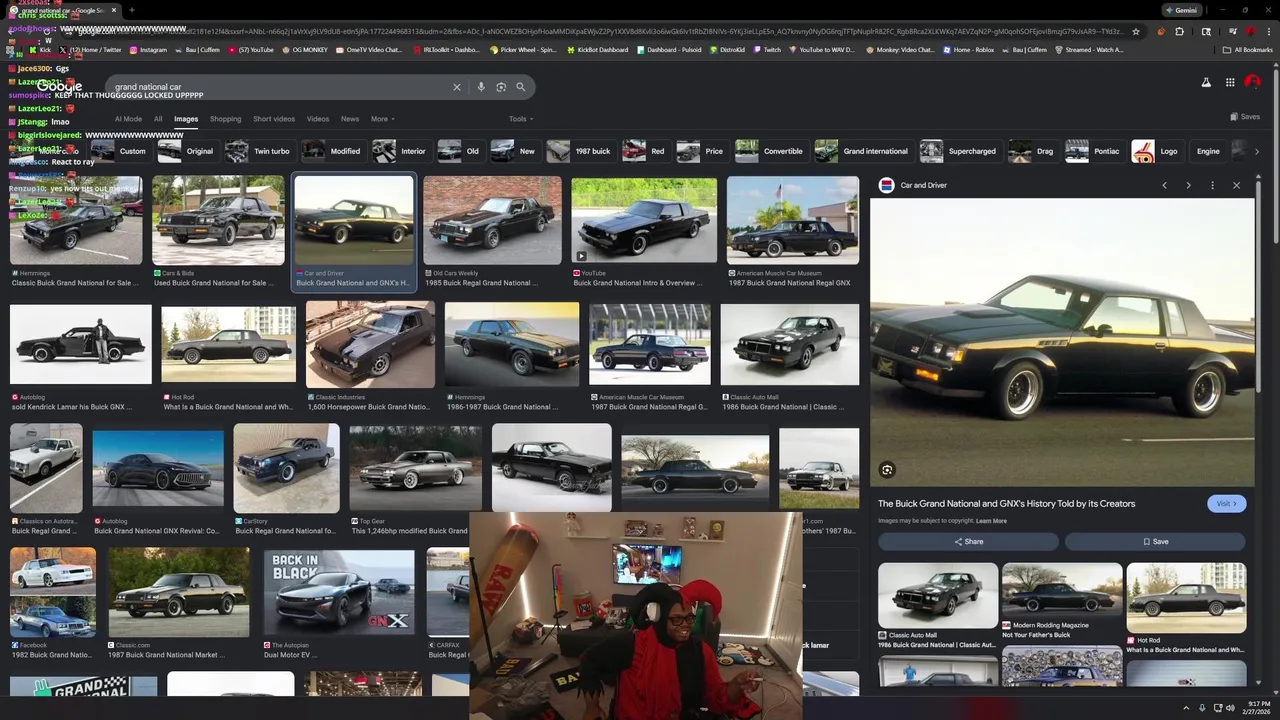
Task: Click the volume icon in system tray
Action: pos(1230,708)
